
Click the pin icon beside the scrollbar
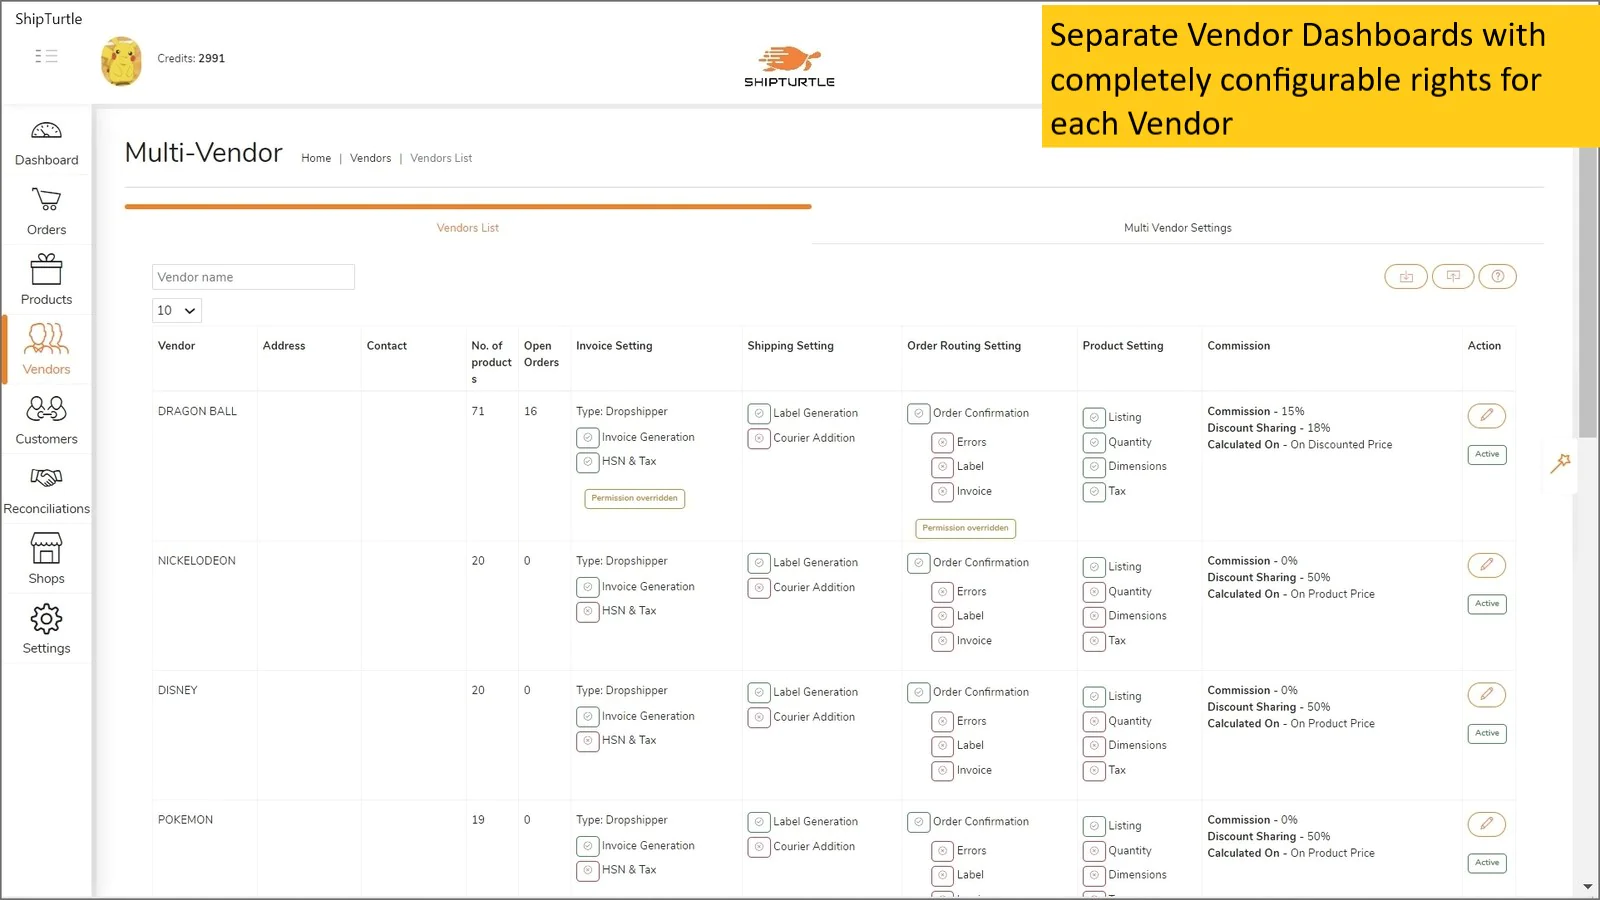(1561, 462)
